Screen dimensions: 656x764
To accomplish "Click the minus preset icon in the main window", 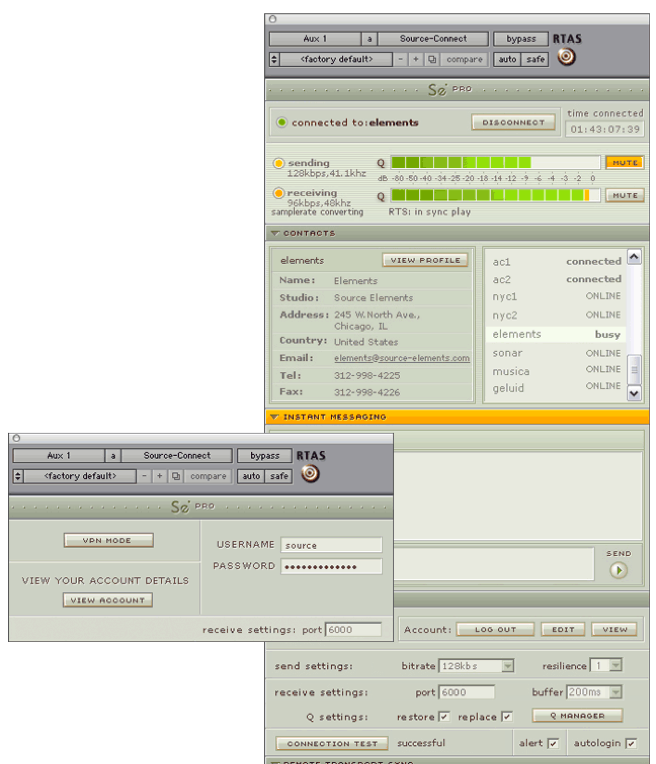I will (x=401, y=60).
